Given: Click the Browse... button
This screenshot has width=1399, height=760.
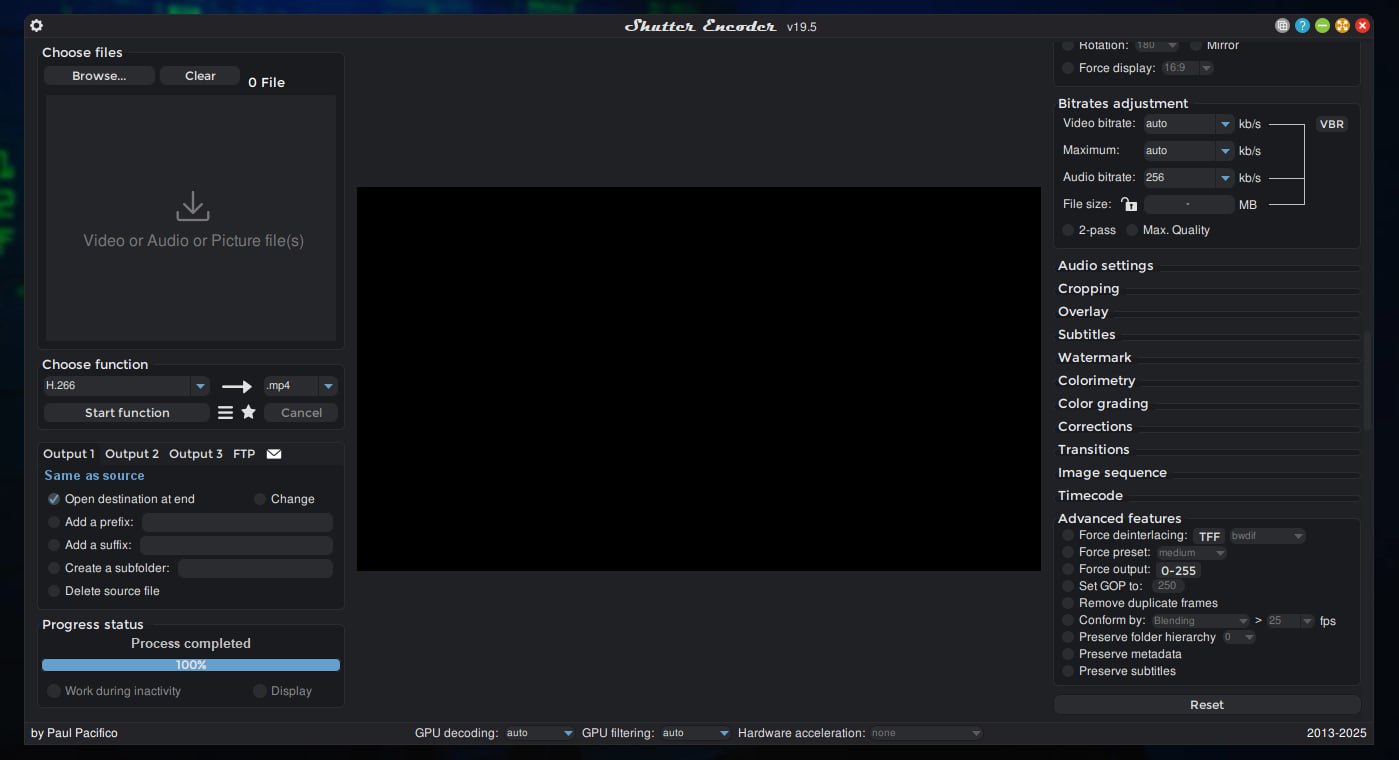Looking at the screenshot, I should coord(99,76).
